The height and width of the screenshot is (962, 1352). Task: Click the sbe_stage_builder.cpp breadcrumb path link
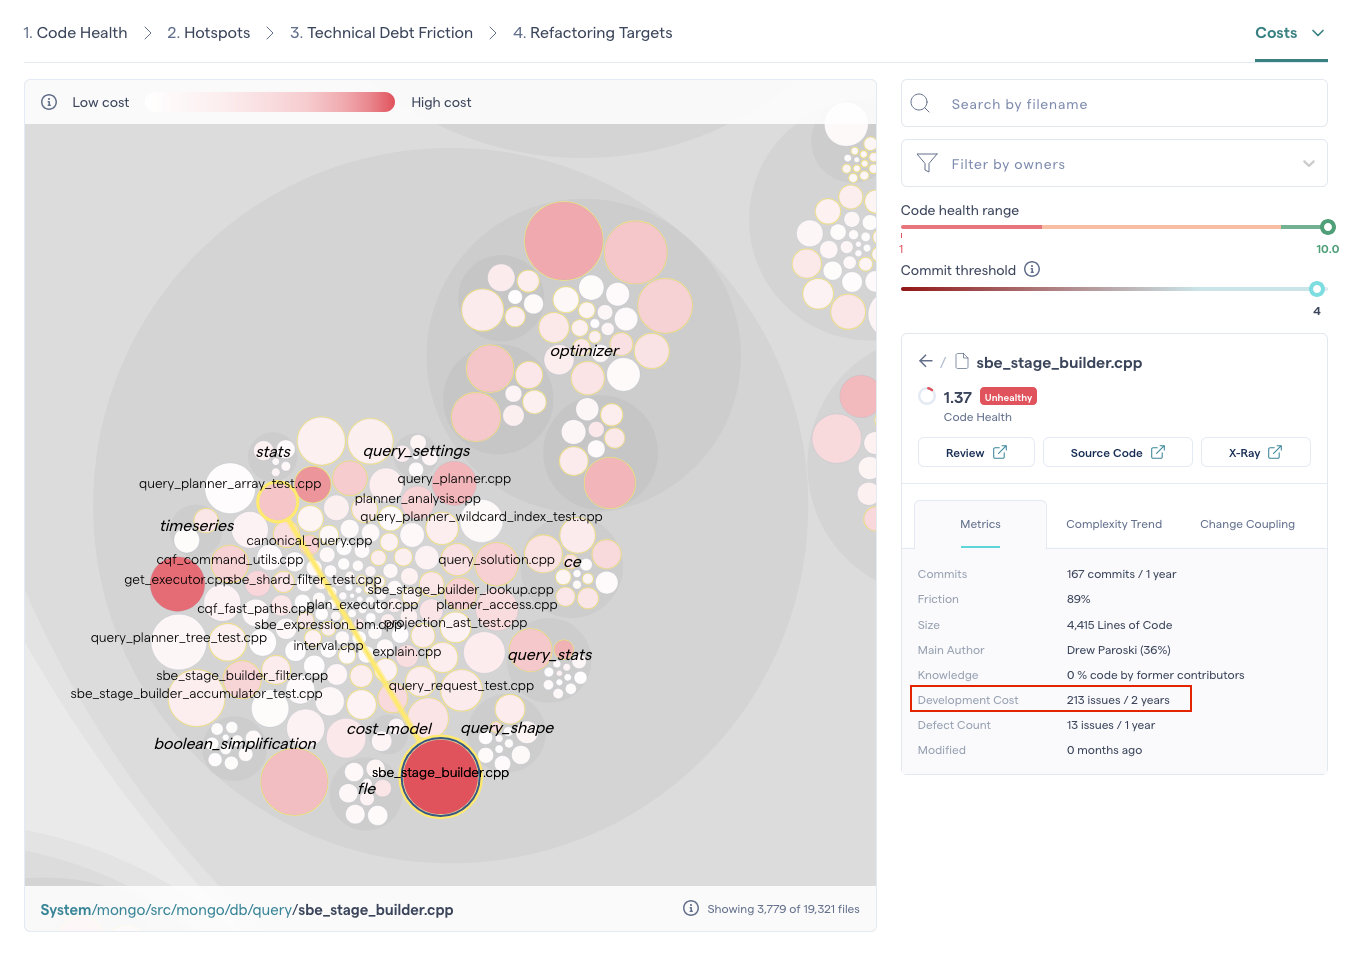(374, 909)
